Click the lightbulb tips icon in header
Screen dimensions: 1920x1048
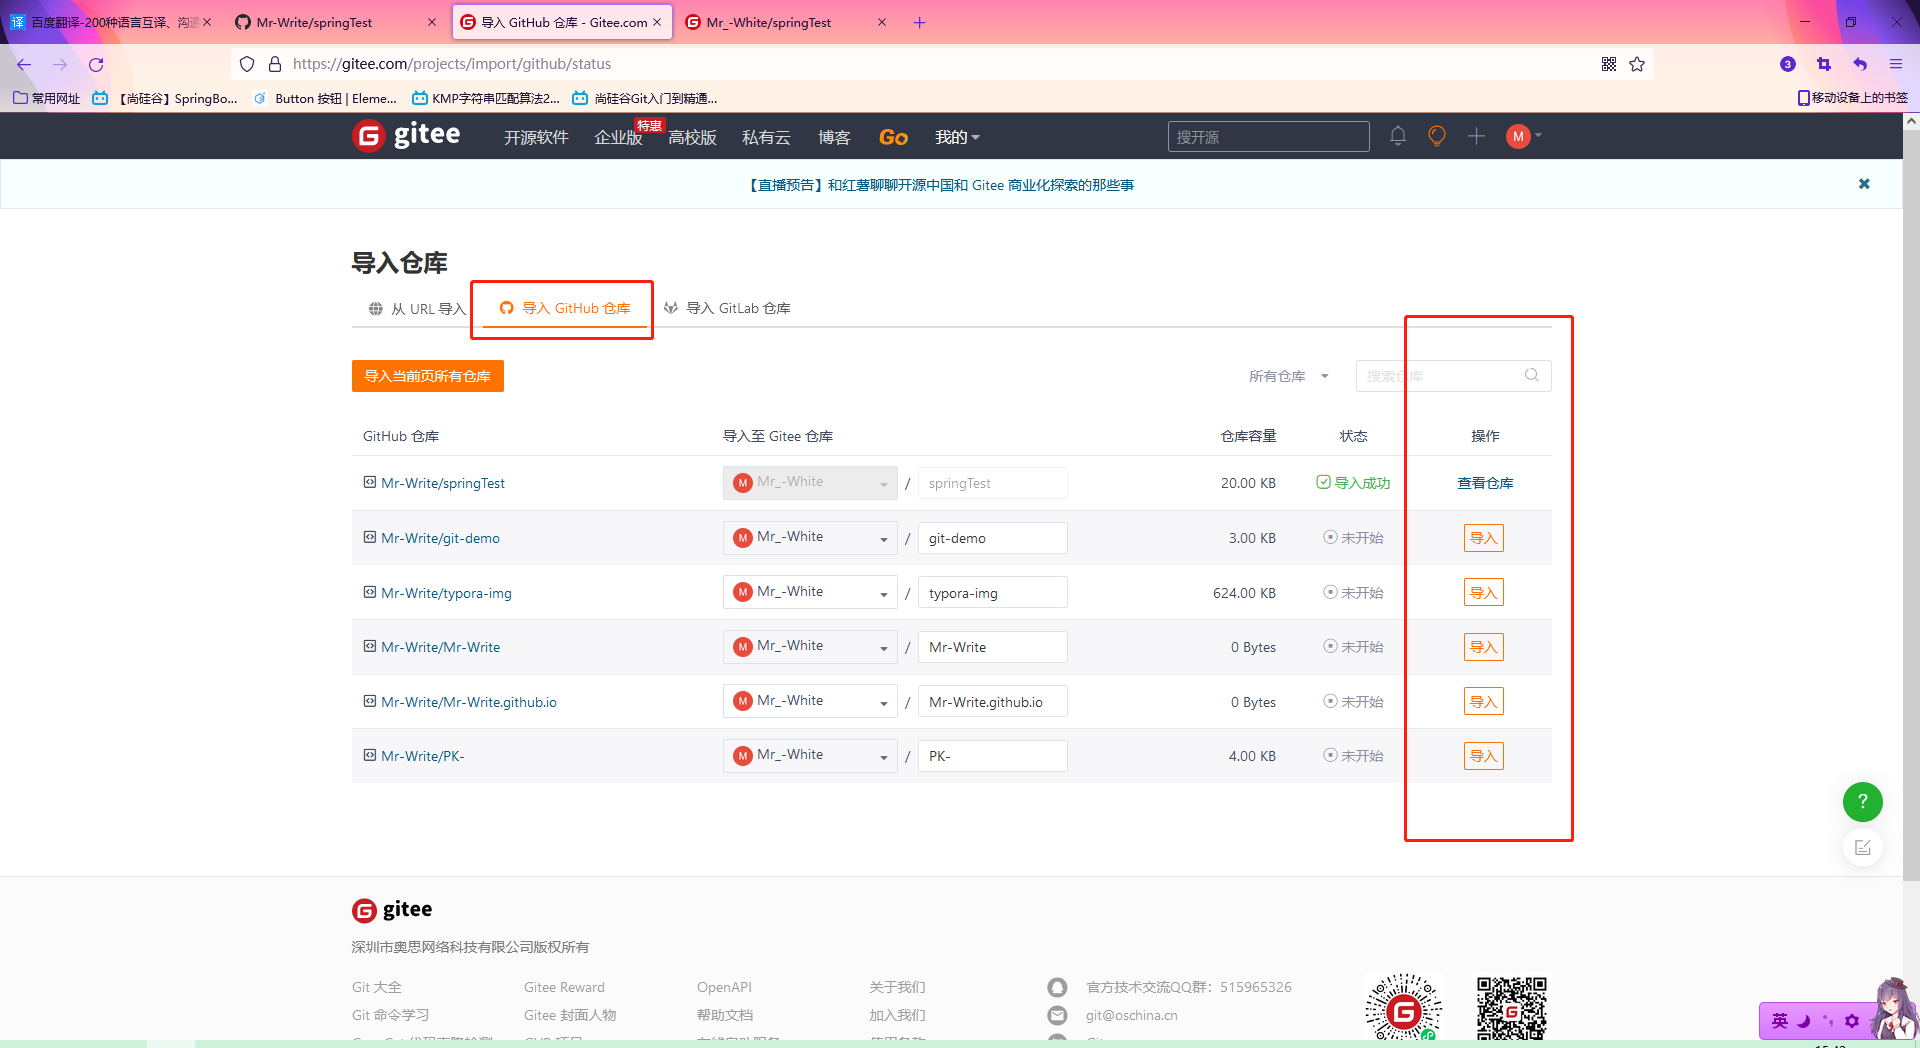[1437, 136]
